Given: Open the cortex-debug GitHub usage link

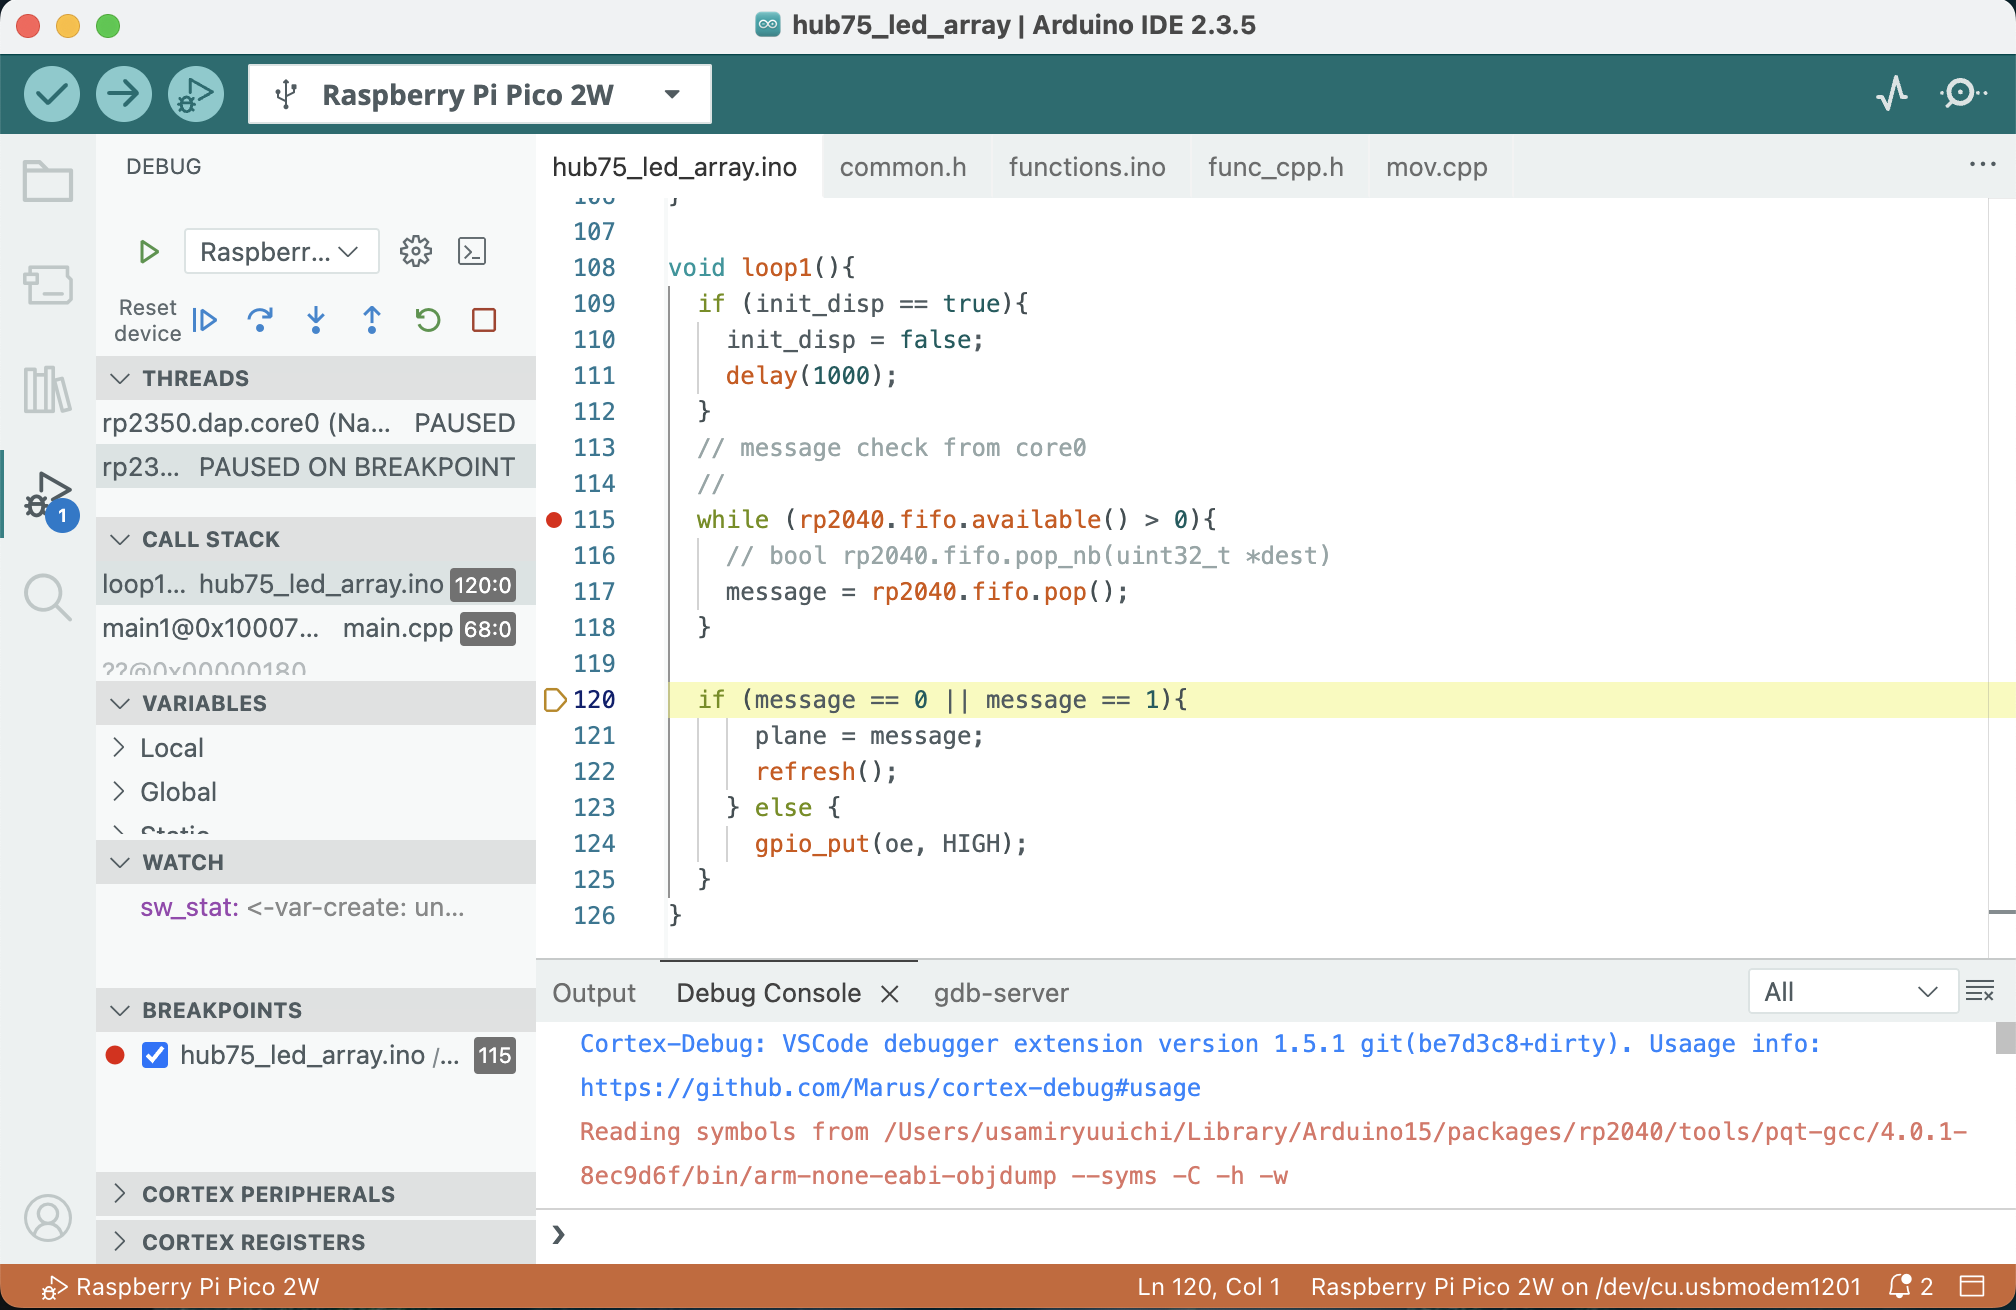Looking at the screenshot, I should (x=890, y=1087).
